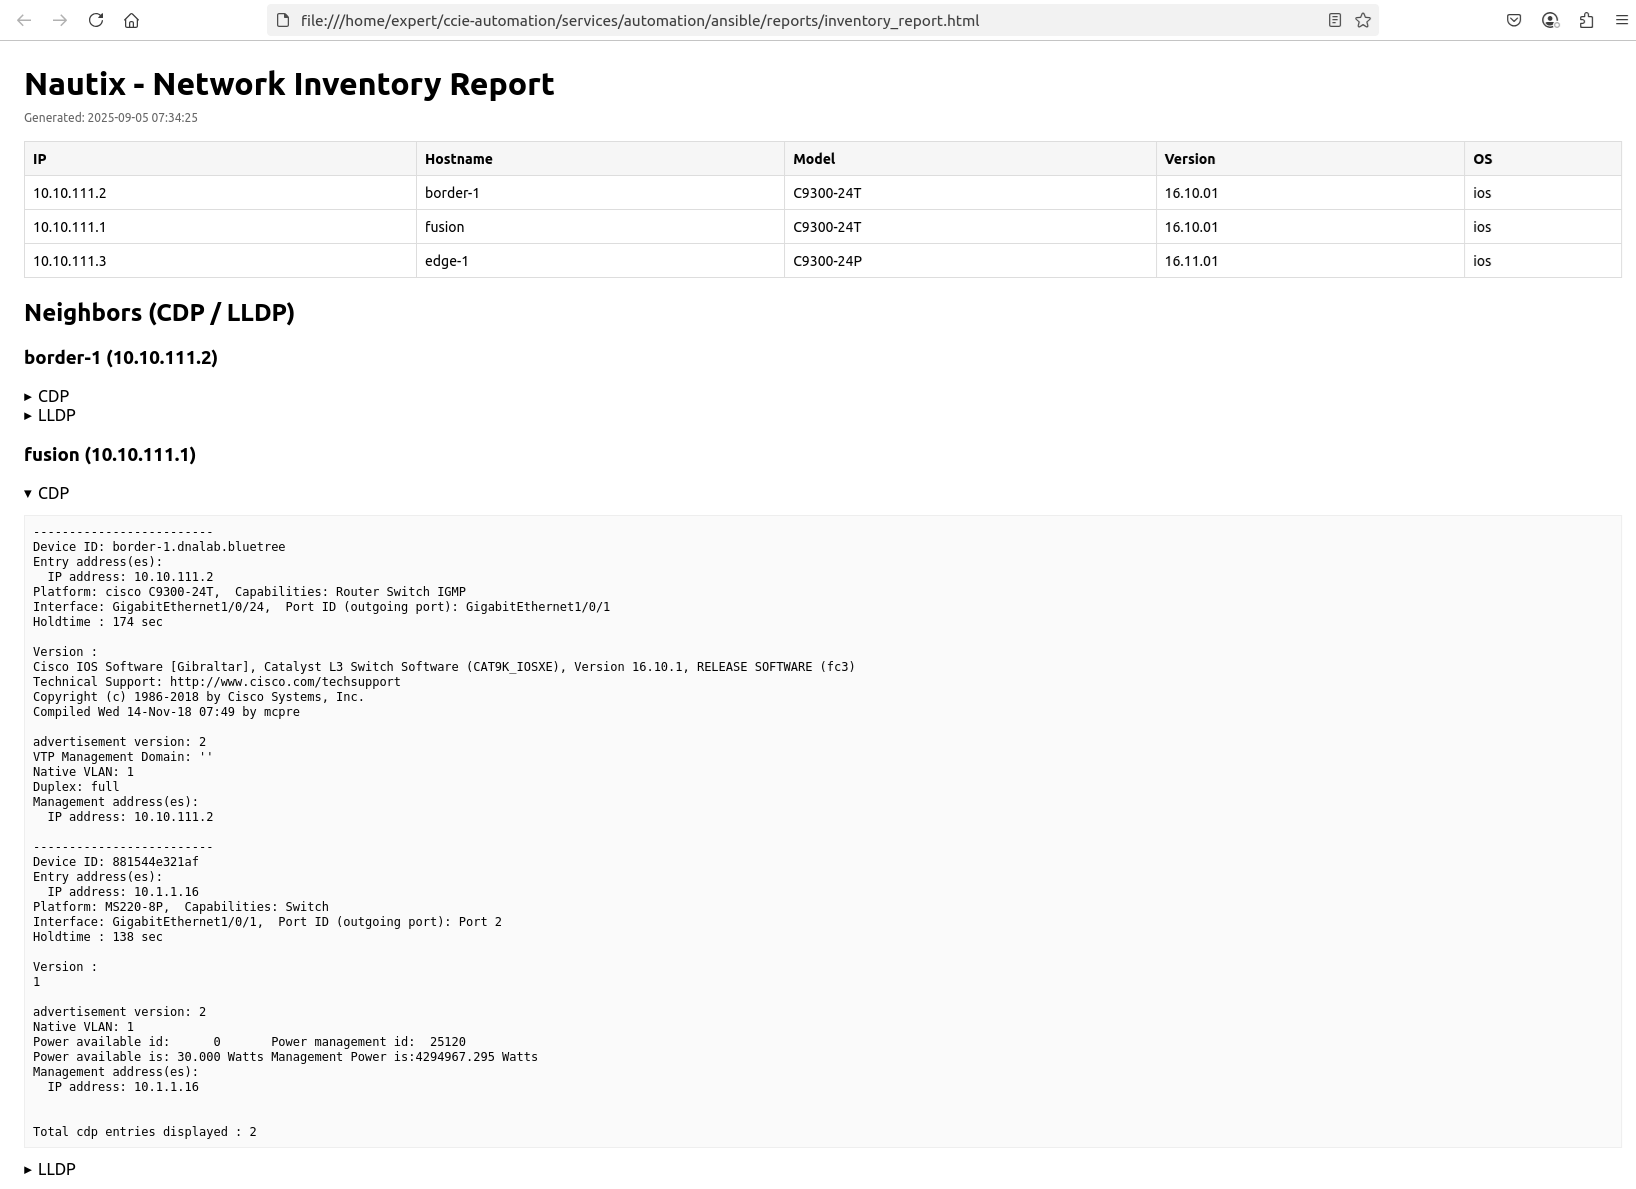Screen dimensions: 1636x1189
Task: Click the browser forward arrow
Action: [x=60, y=20]
